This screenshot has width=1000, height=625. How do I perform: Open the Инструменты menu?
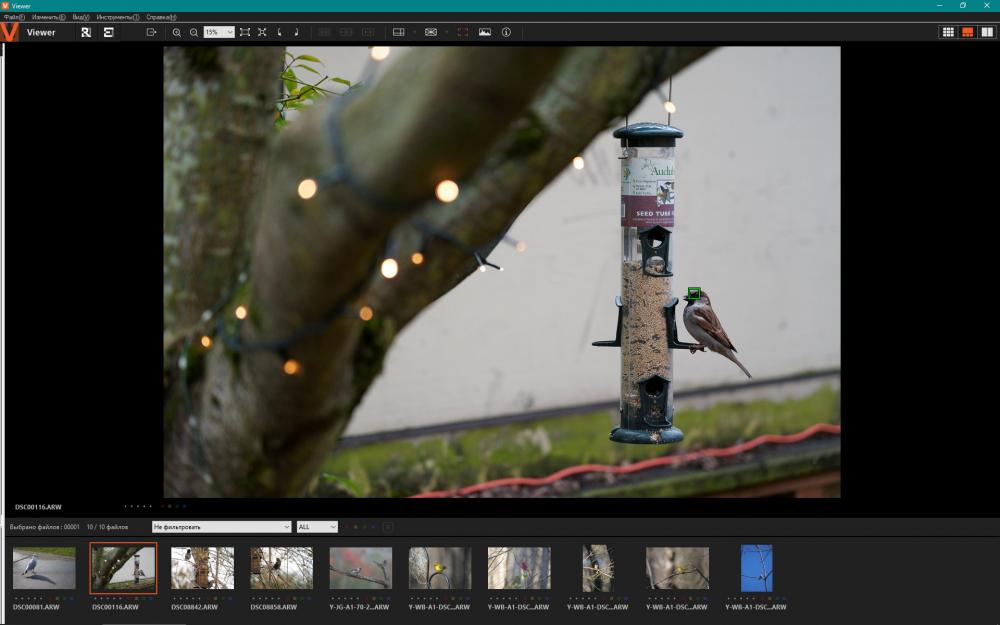[x=118, y=17]
